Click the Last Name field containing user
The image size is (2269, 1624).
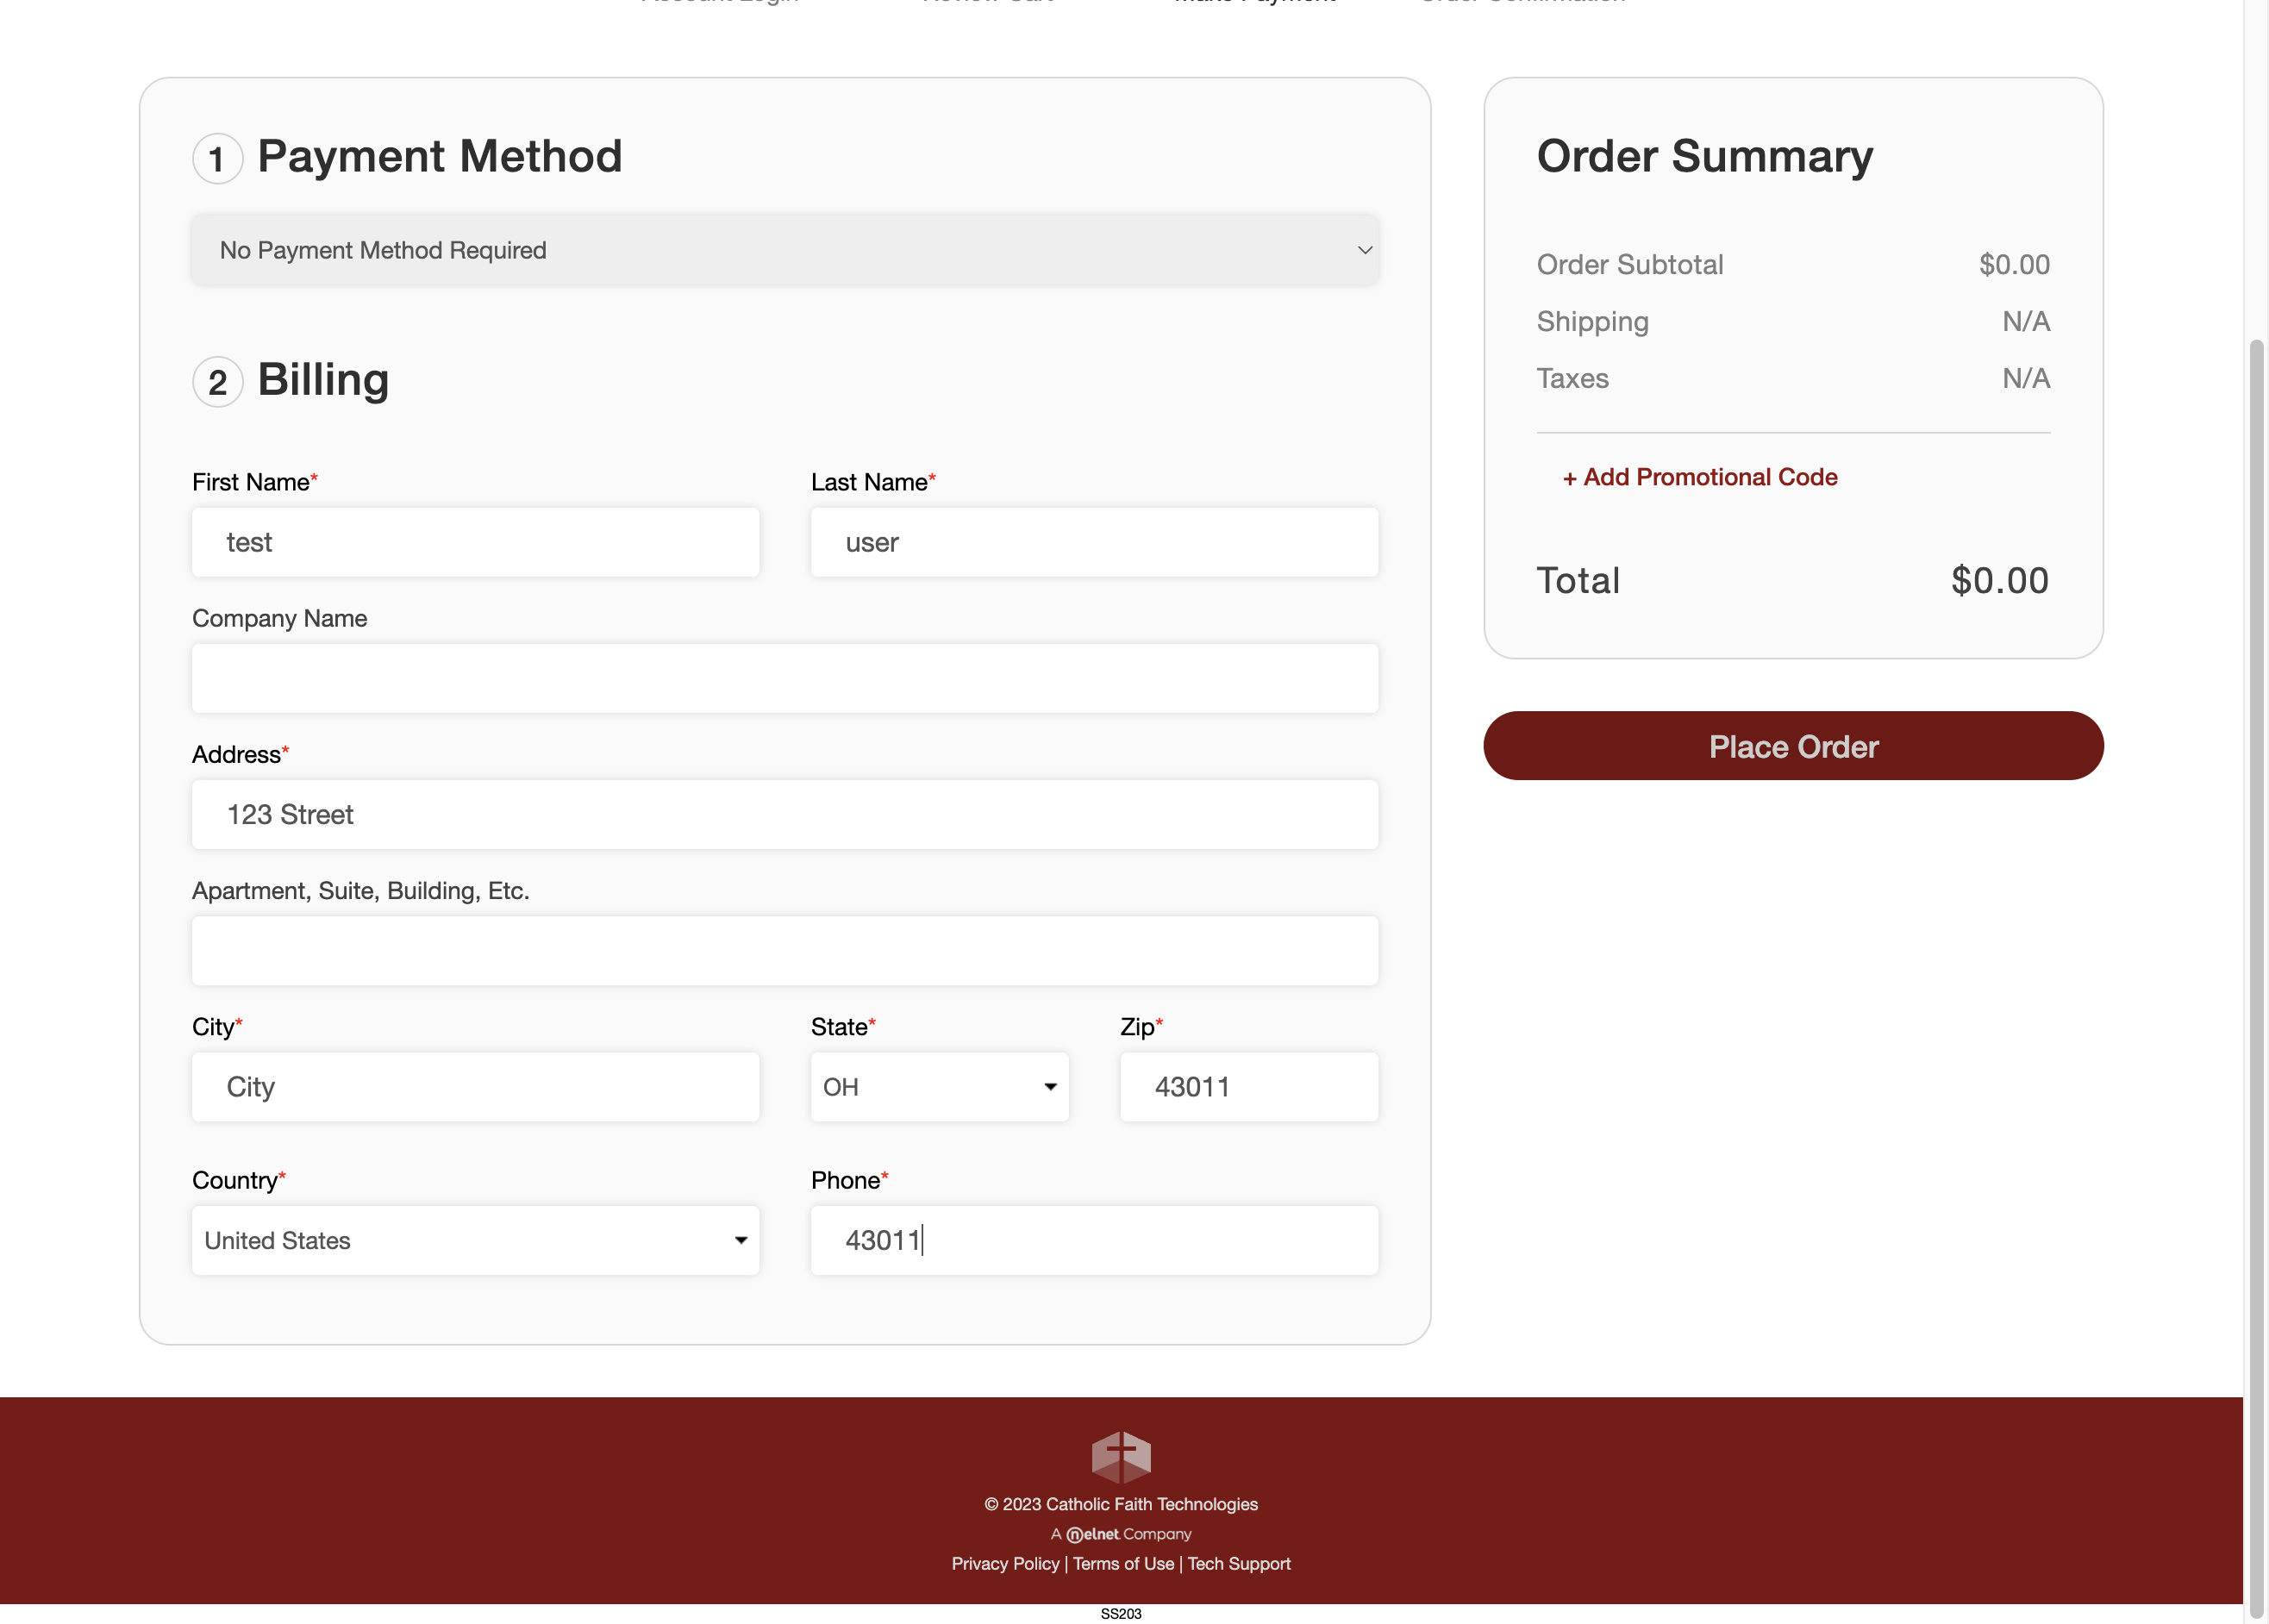tap(1094, 542)
